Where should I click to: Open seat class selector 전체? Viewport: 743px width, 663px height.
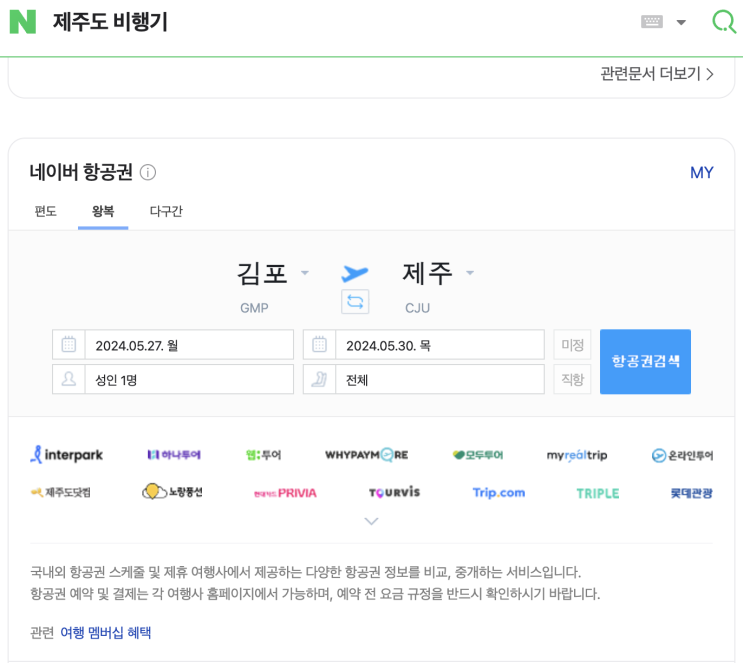tap(440, 379)
